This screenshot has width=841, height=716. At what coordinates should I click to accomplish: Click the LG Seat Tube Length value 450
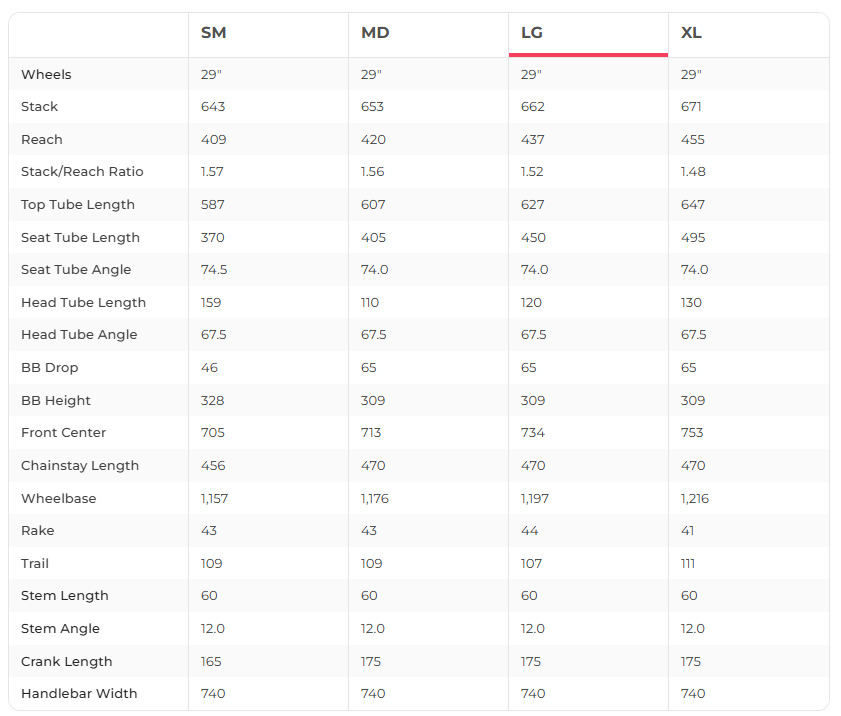[x=532, y=238]
